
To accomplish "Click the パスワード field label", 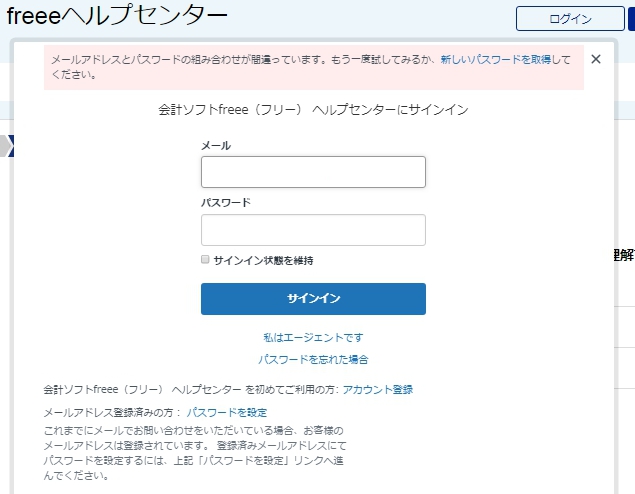I will coord(225,202).
